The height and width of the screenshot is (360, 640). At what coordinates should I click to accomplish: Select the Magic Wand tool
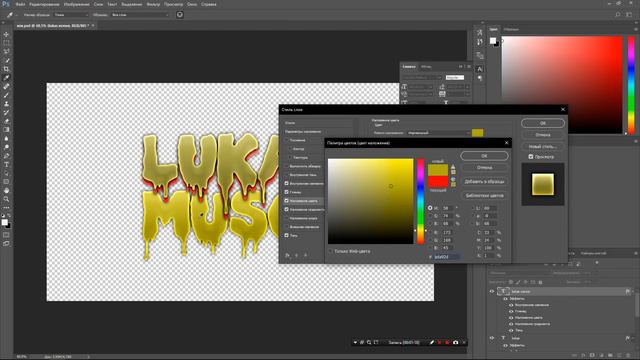pos(6,60)
